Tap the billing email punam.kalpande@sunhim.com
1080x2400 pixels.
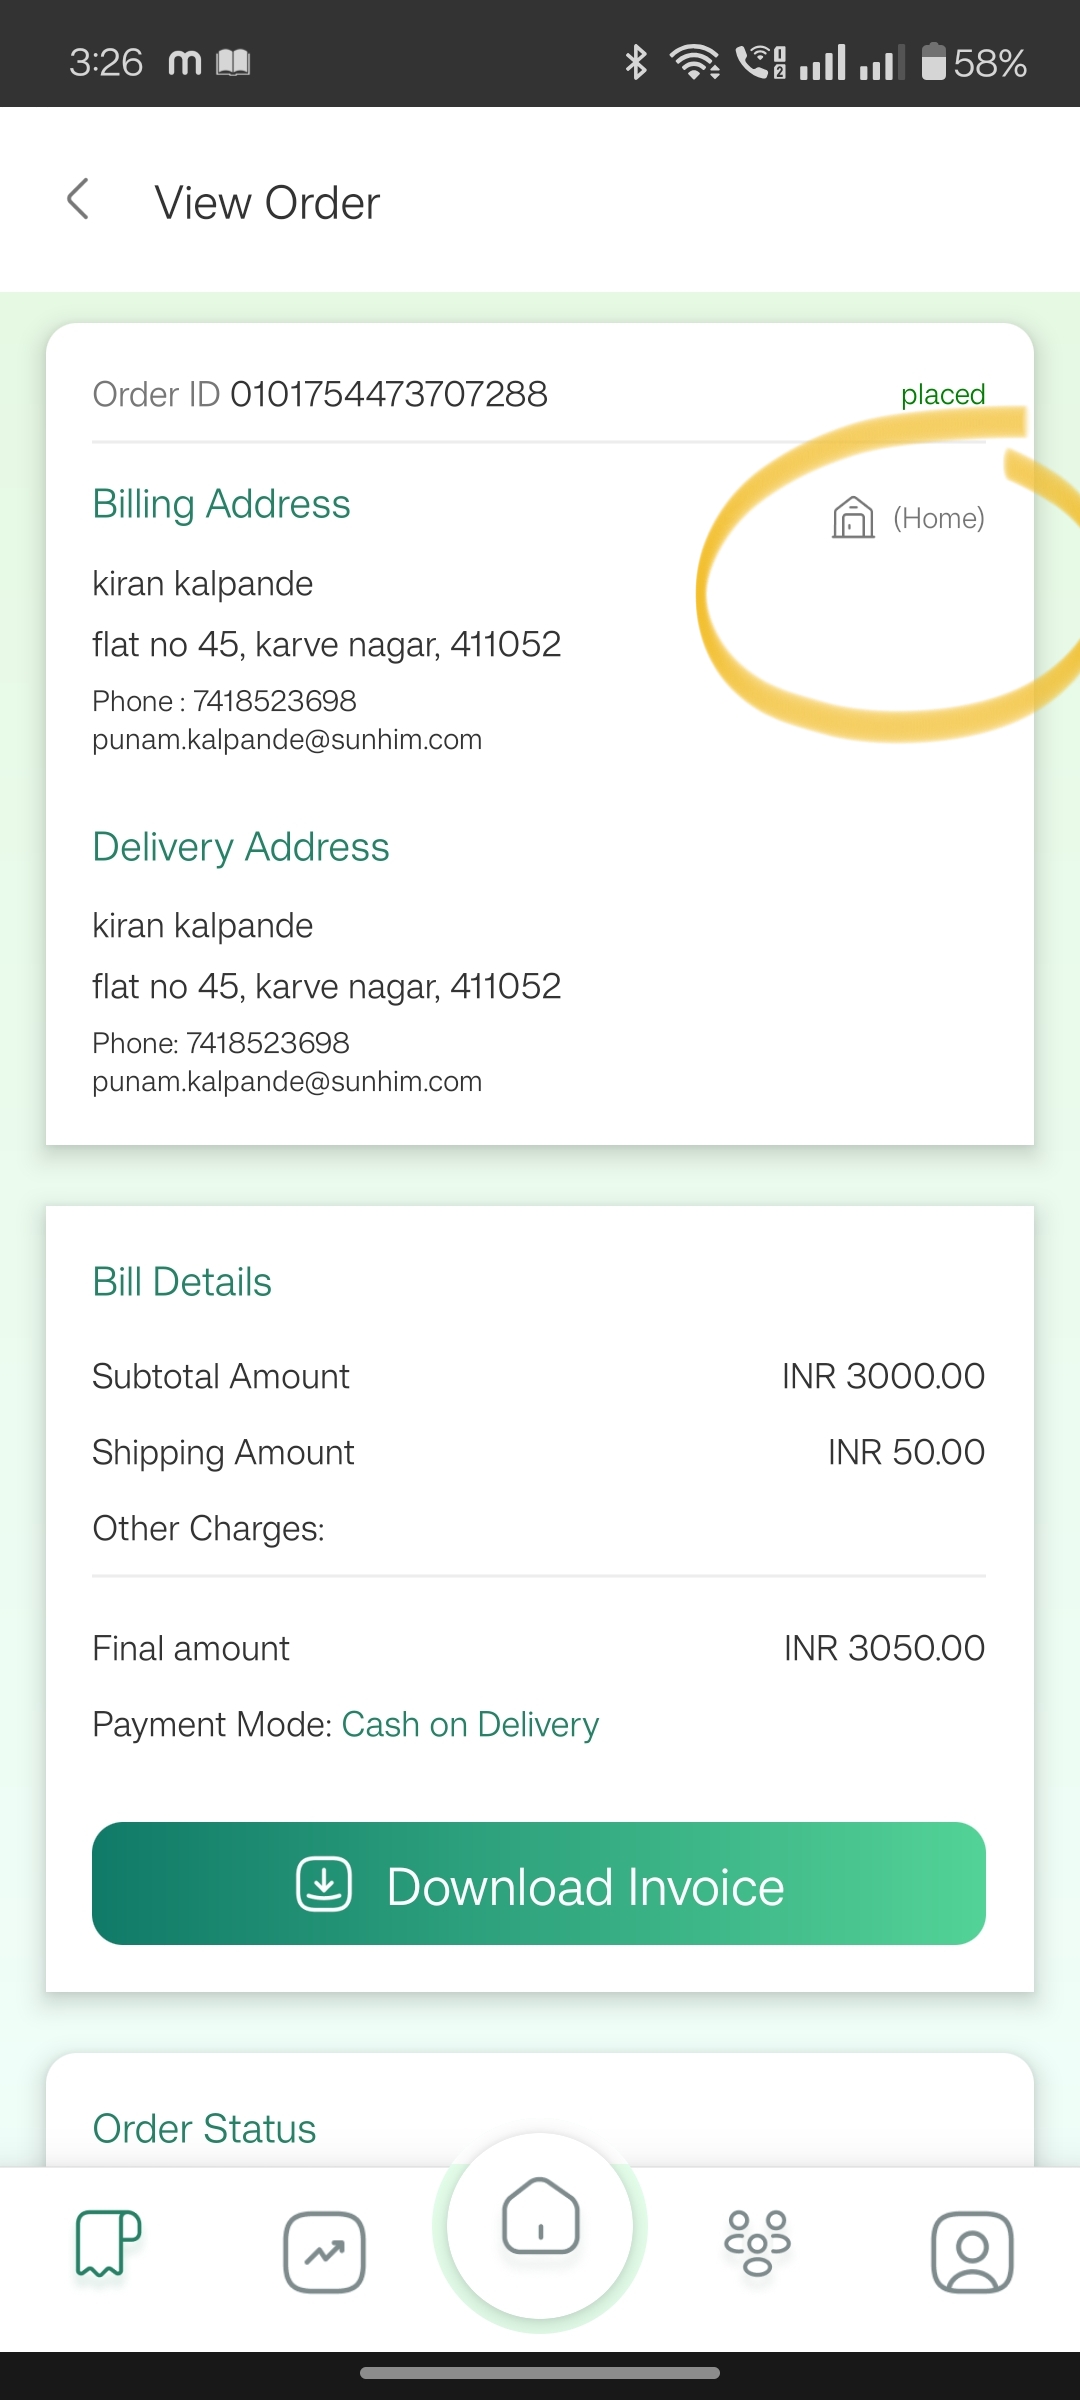click(x=287, y=740)
